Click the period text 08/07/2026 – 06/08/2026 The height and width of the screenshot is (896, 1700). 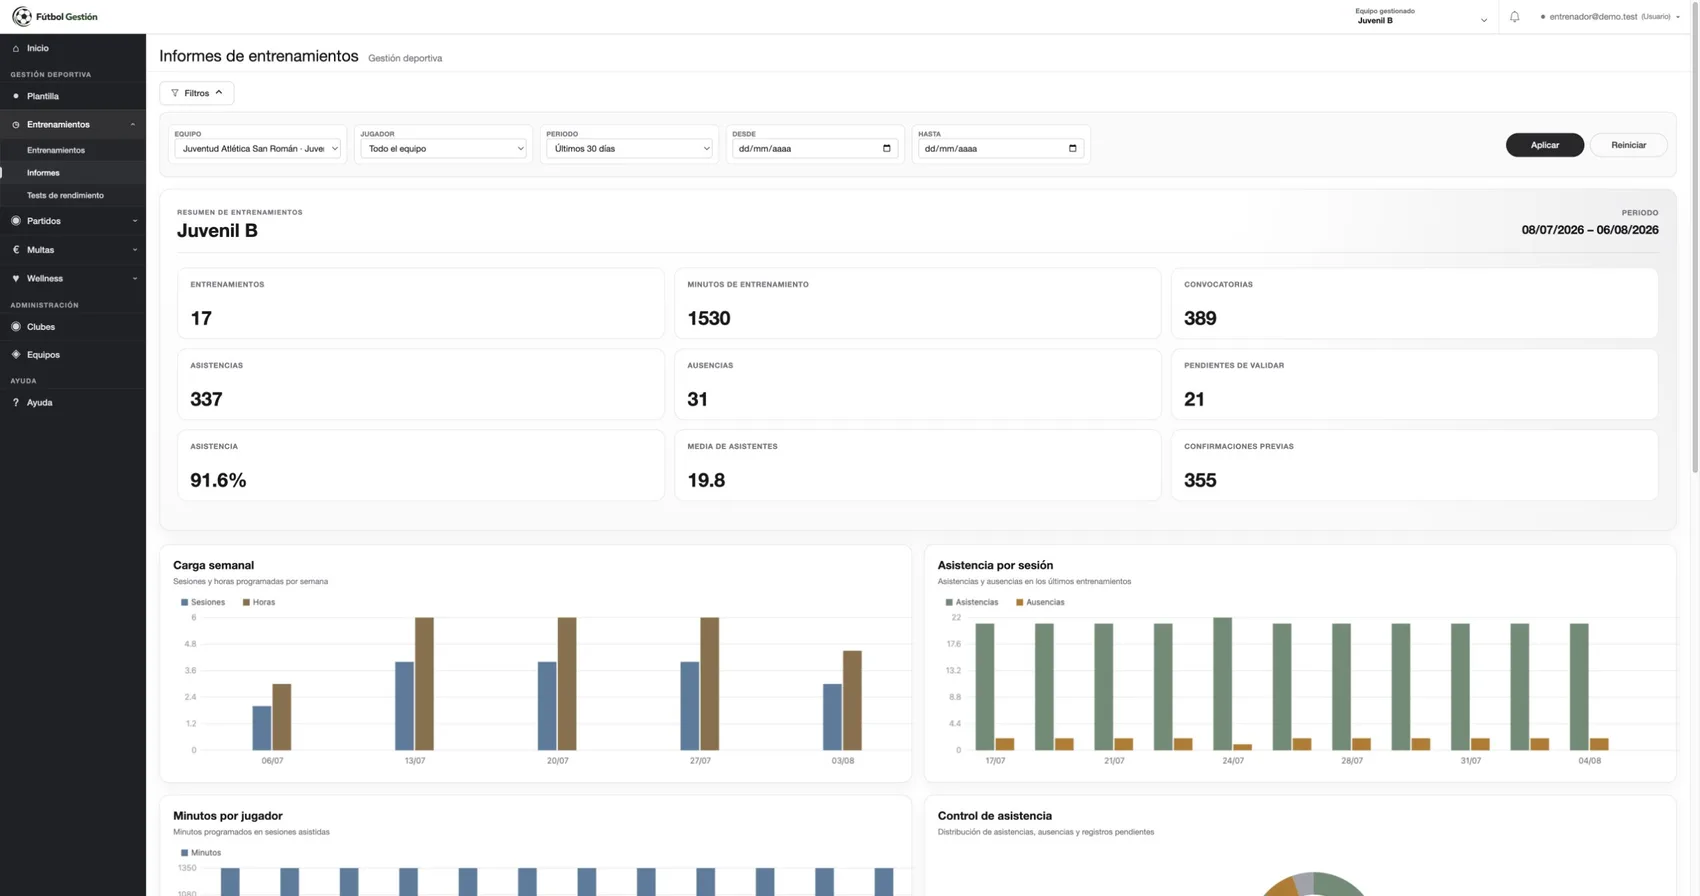[1590, 230]
